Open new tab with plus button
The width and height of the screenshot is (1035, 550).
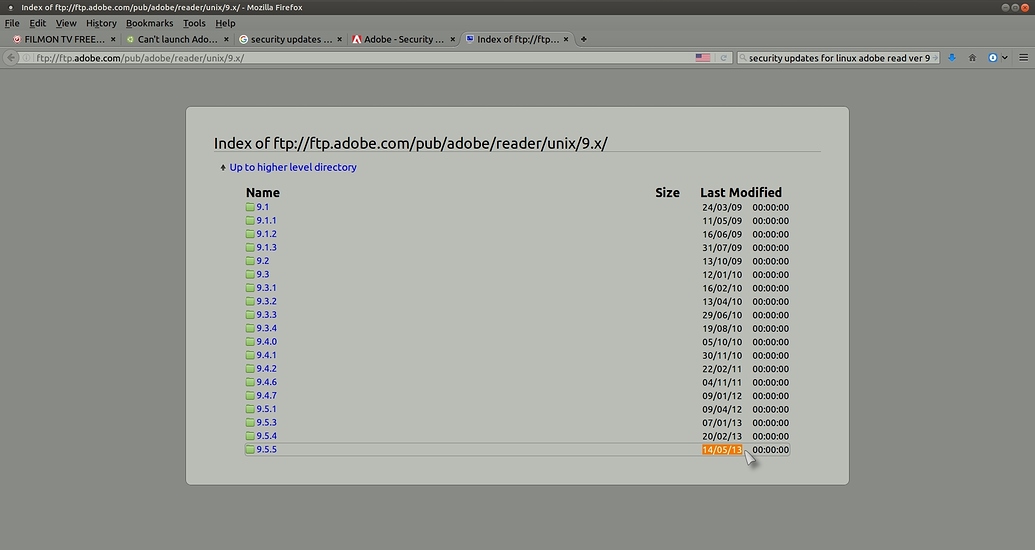pyautogui.click(x=584, y=40)
